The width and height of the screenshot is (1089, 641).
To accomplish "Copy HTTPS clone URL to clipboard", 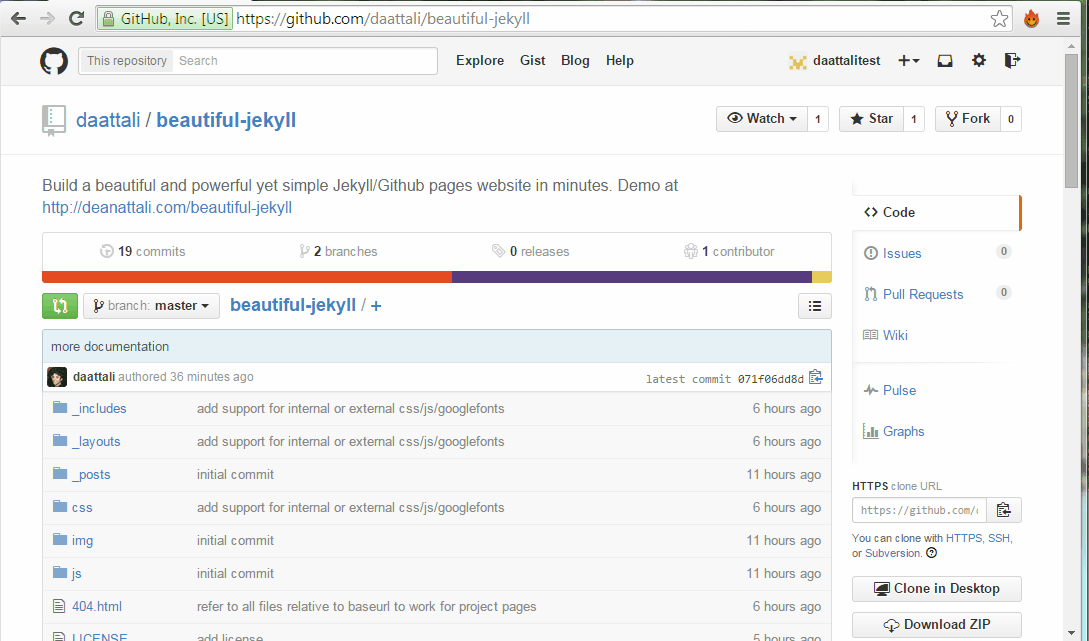I will coord(1004,510).
